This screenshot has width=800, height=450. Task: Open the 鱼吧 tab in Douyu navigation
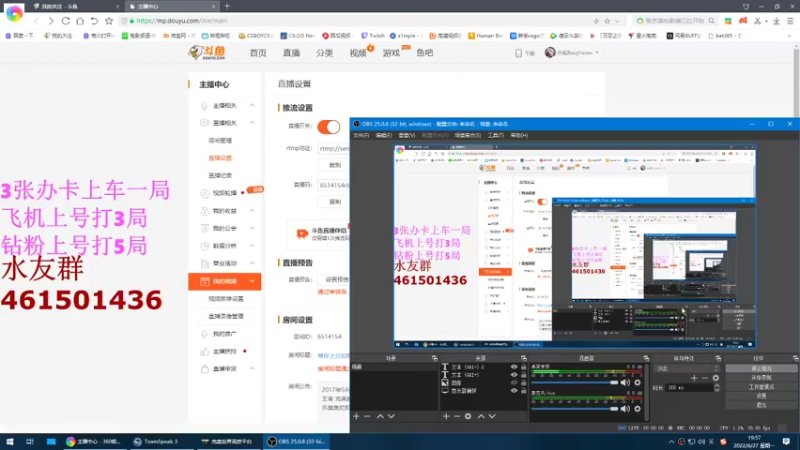(424, 53)
